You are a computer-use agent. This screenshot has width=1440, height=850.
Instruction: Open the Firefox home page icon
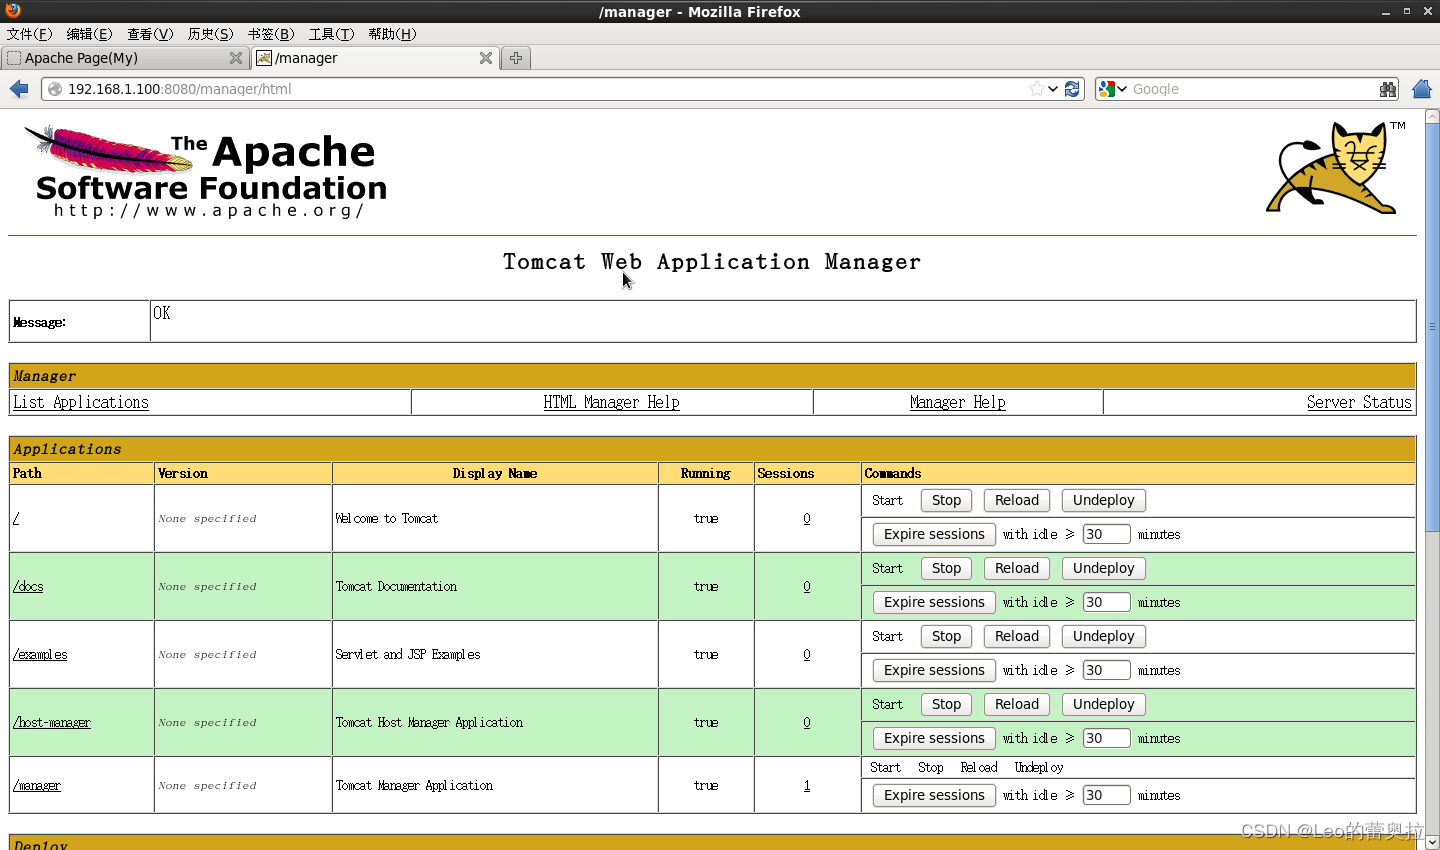1422,89
